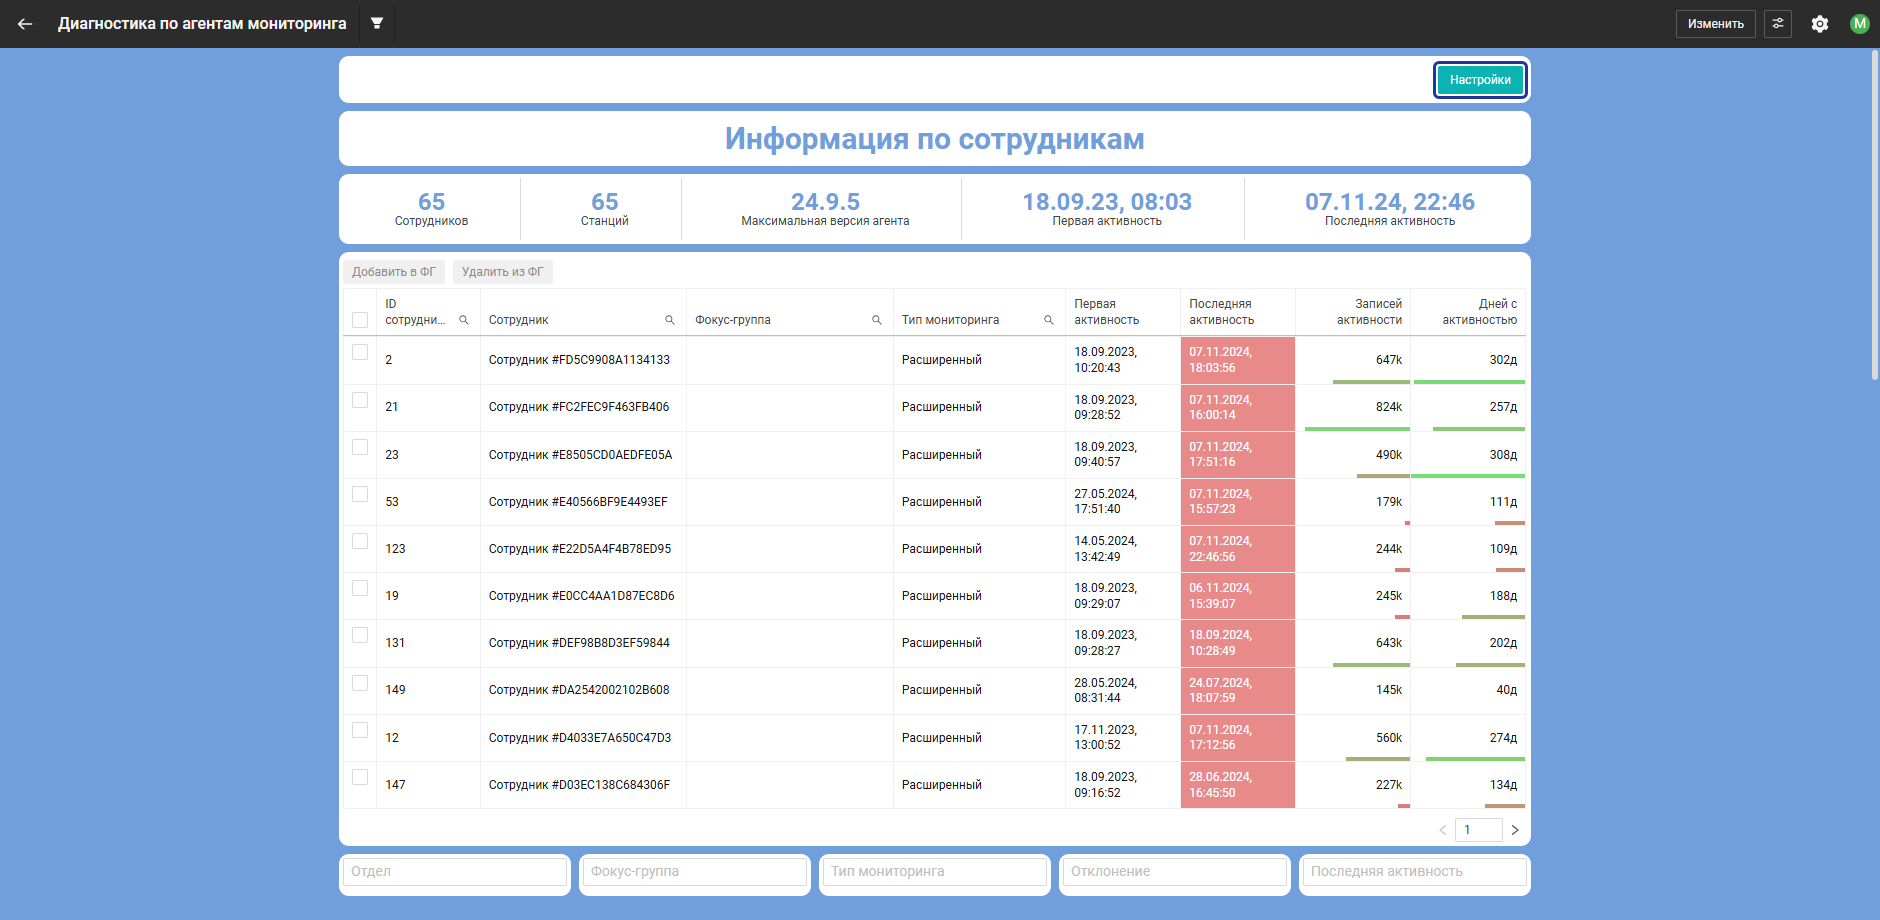This screenshot has height=920, width=1880.
Task: Click the 308д days with activity value
Action: click(1503, 455)
